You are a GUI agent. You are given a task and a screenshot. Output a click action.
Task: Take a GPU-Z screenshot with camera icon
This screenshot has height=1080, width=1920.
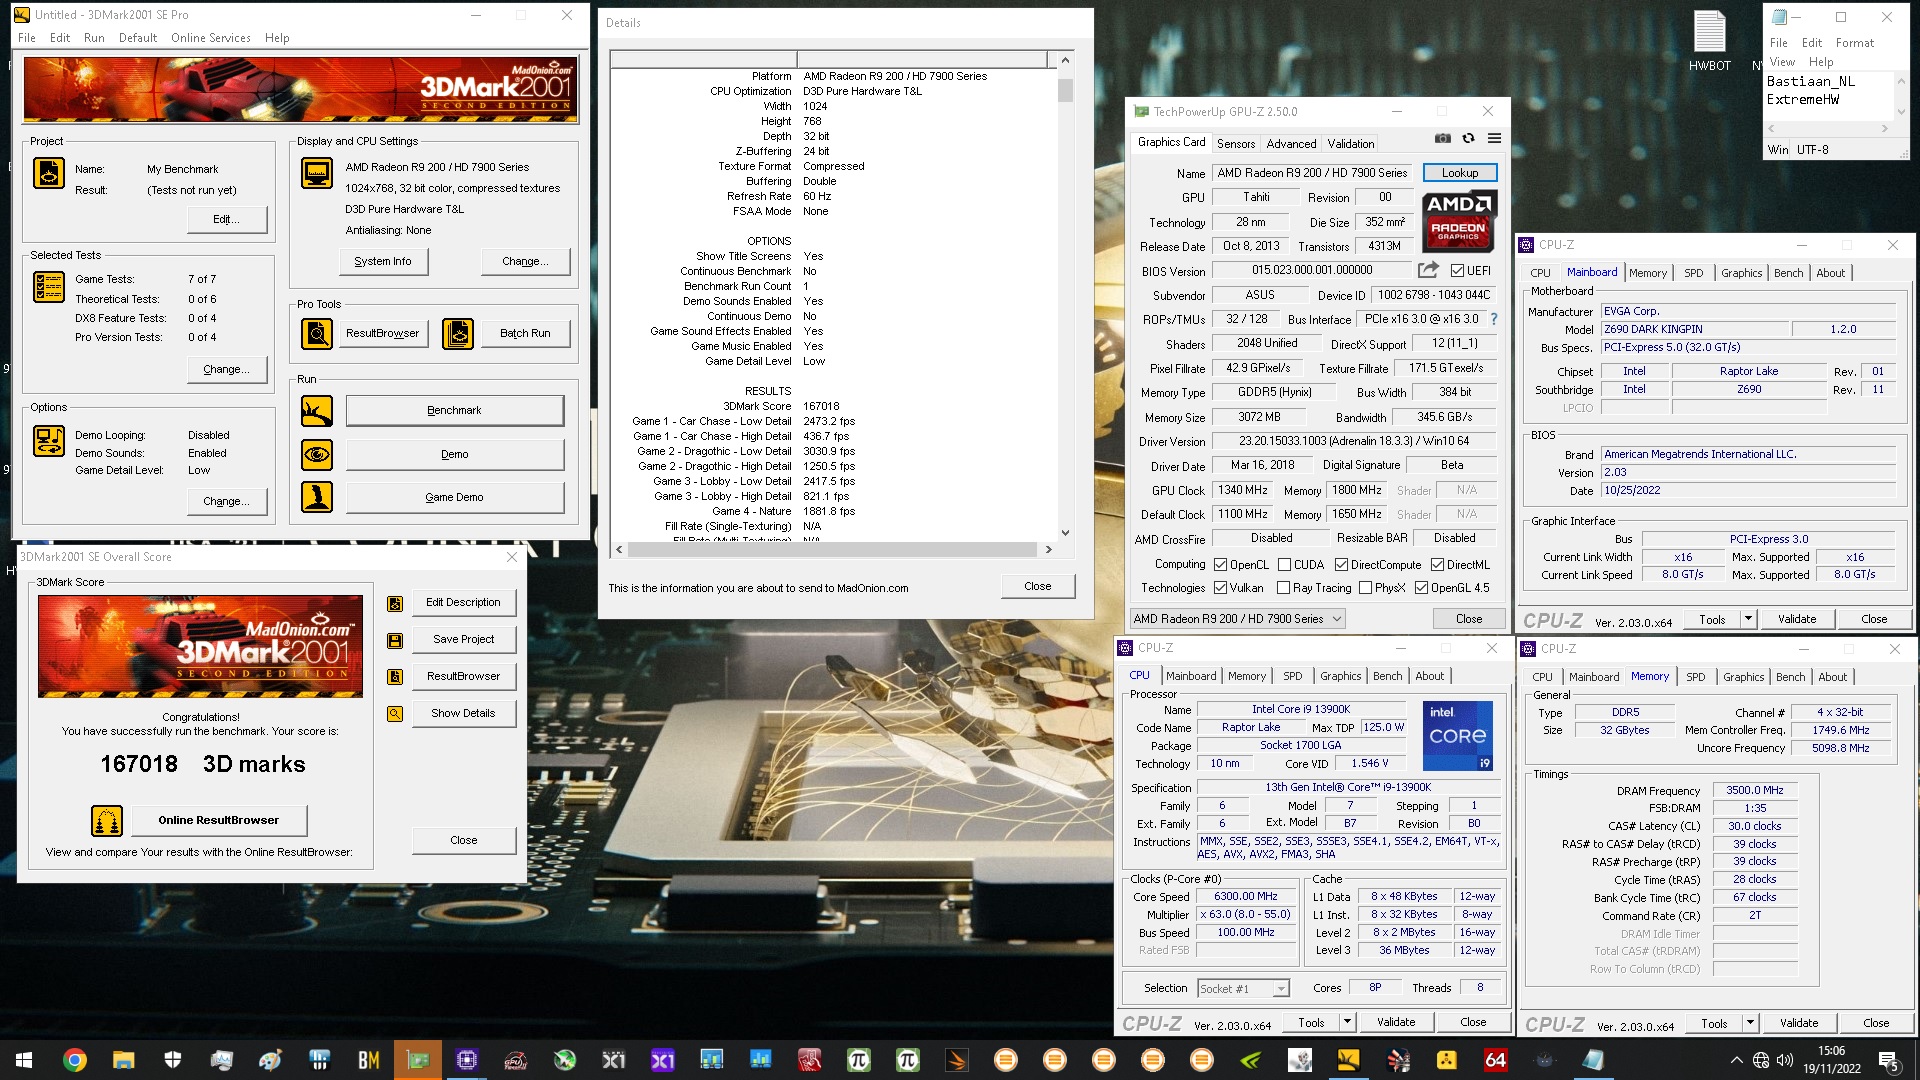point(1442,138)
